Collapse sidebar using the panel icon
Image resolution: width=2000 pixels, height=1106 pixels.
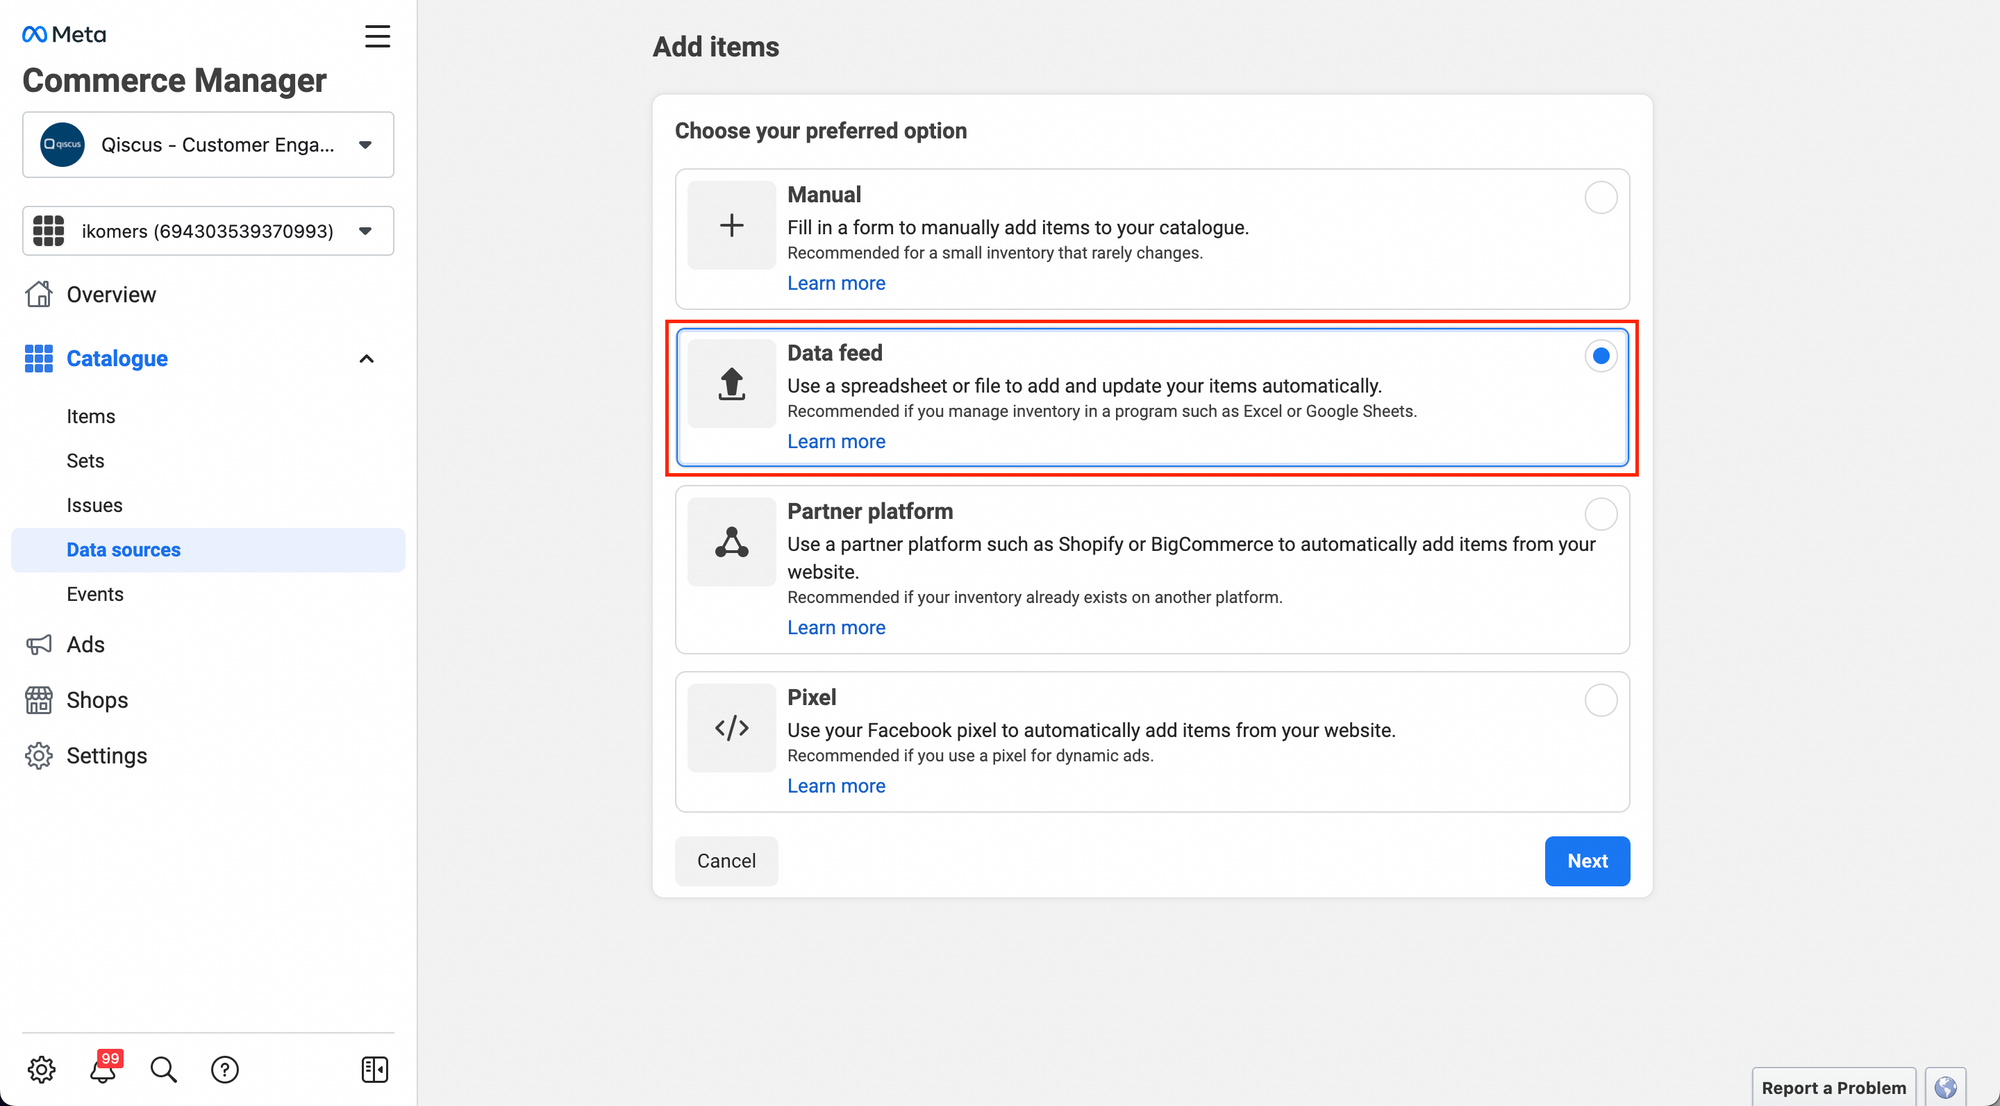tap(375, 1070)
